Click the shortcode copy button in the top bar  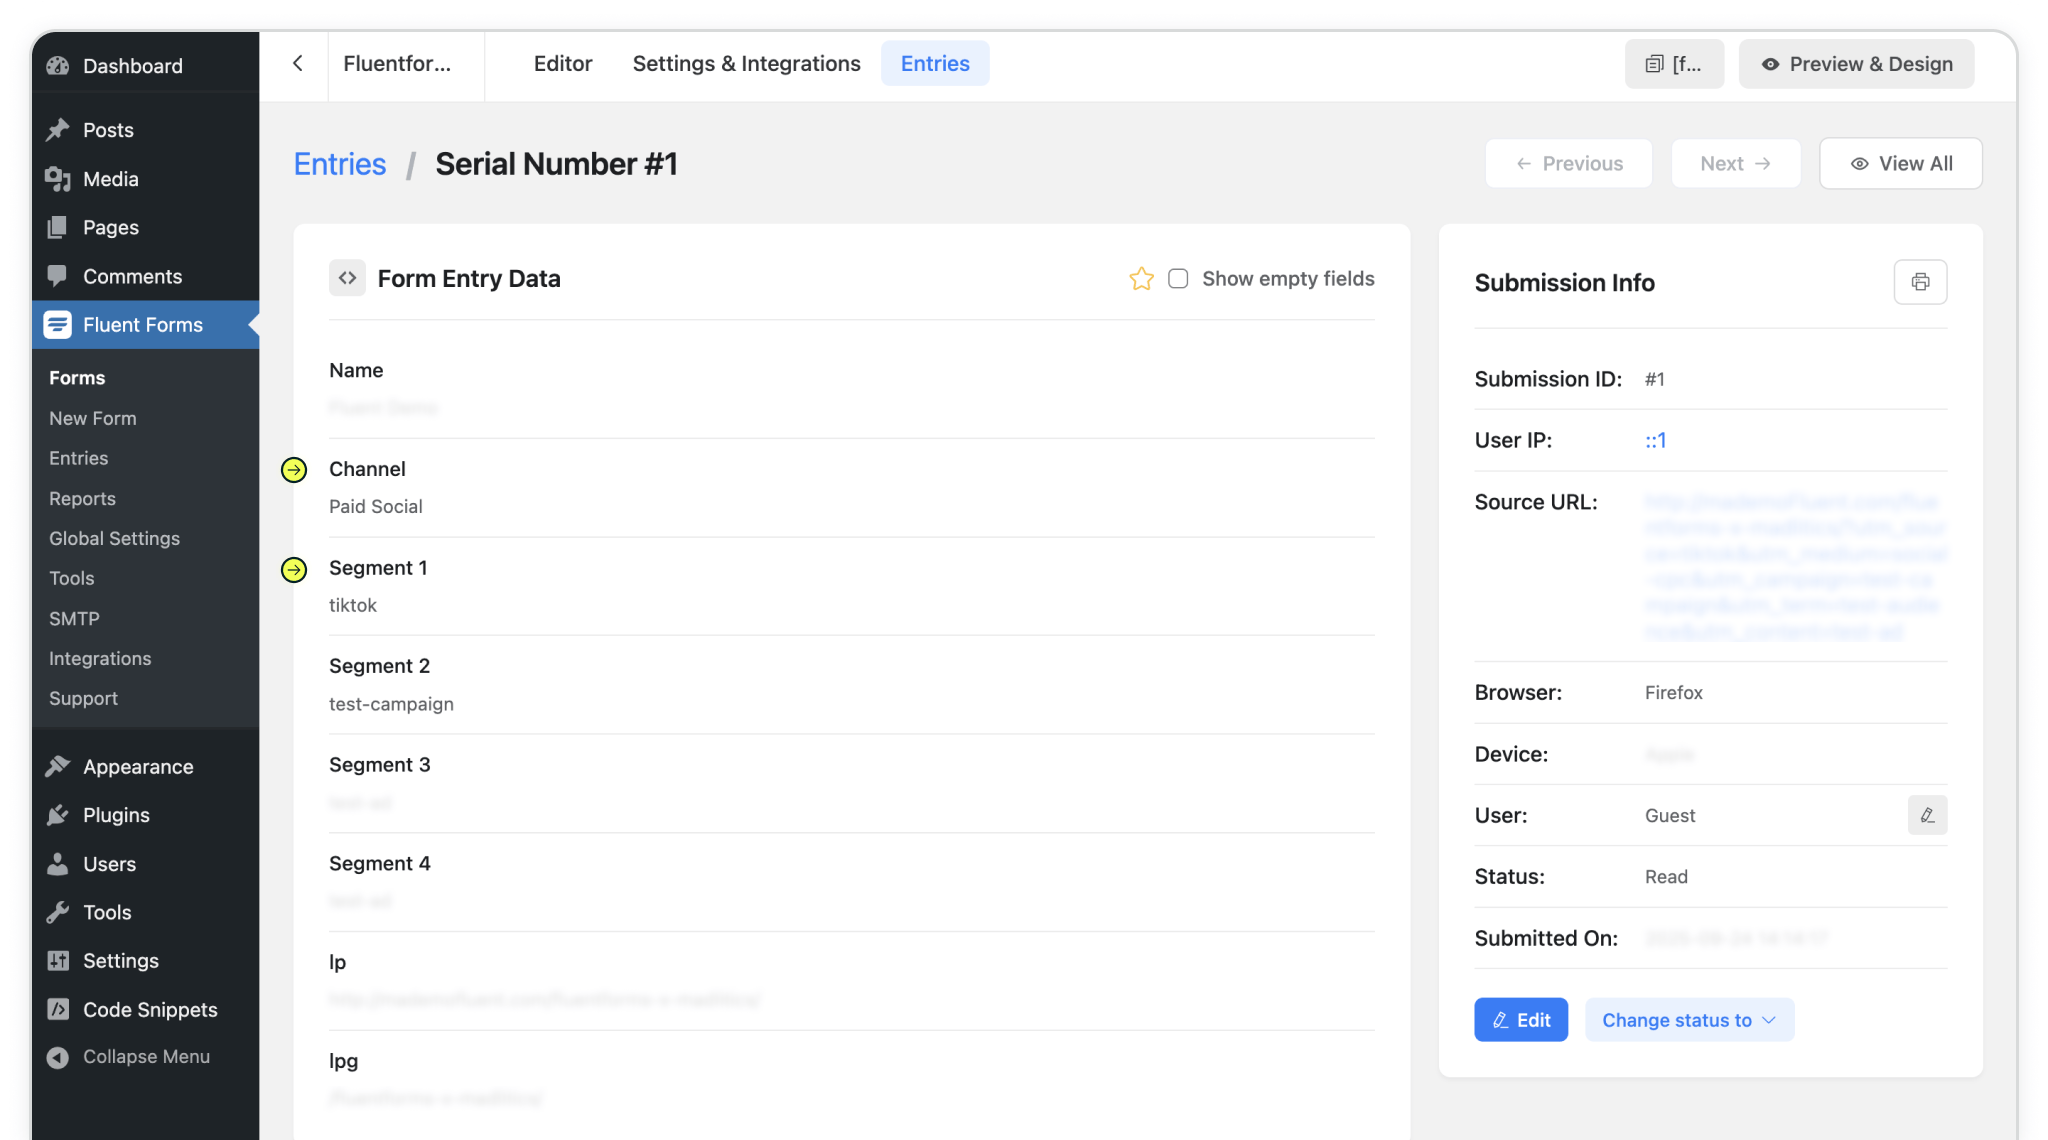click(x=1674, y=64)
